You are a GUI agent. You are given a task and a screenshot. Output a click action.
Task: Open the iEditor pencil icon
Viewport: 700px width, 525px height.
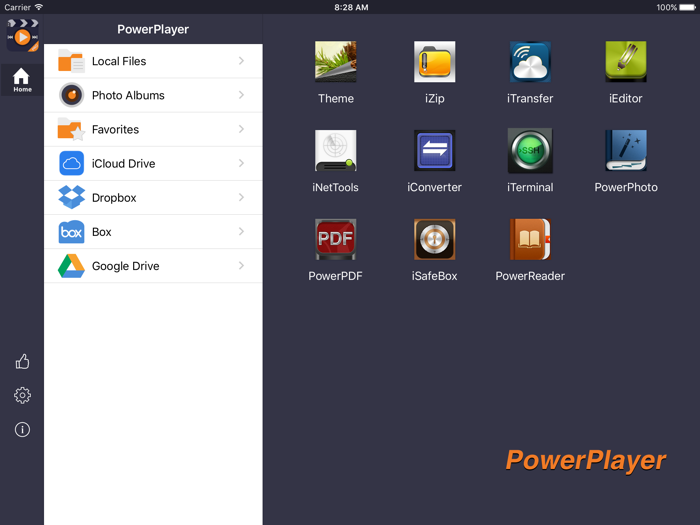tap(625, 62)
